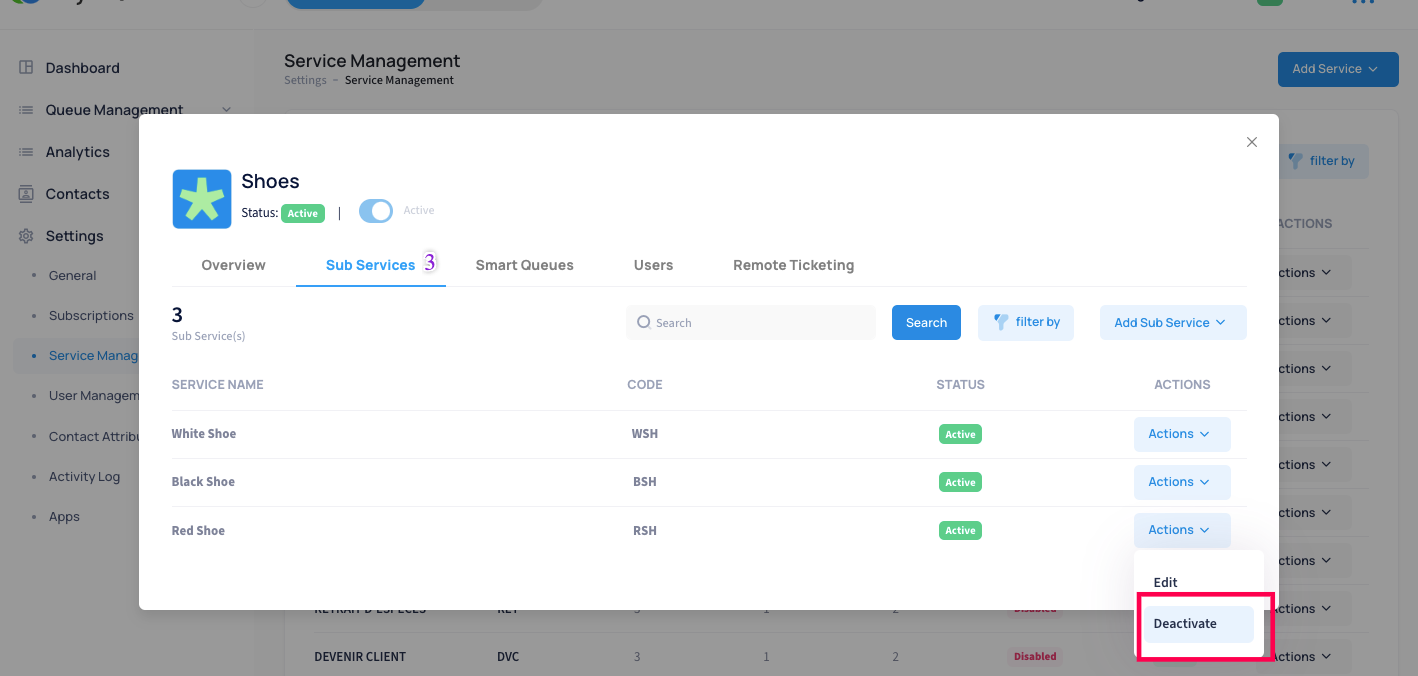Click the STATUS column header
1418x676 pixels.
pyautogui.click(x=960, y=385)
